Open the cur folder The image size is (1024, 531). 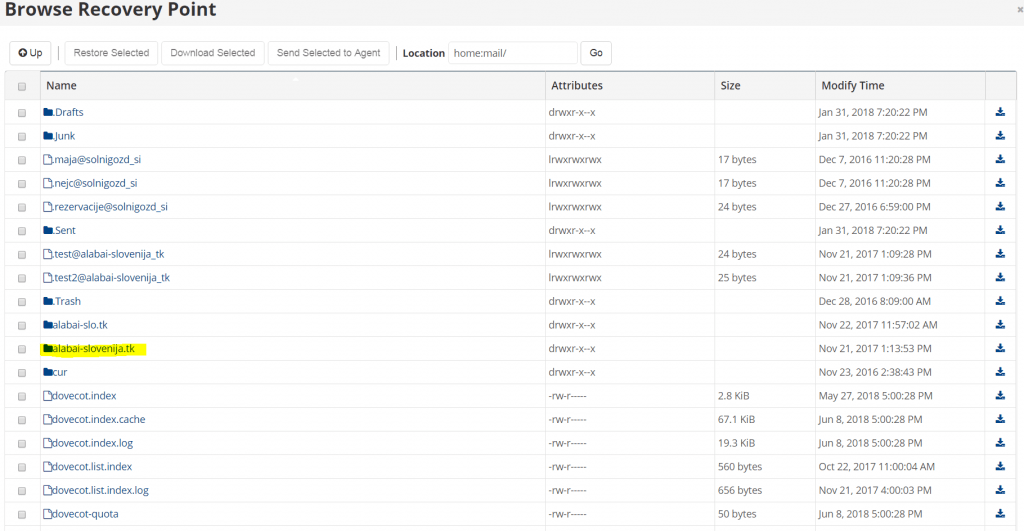tap(56, 372)
